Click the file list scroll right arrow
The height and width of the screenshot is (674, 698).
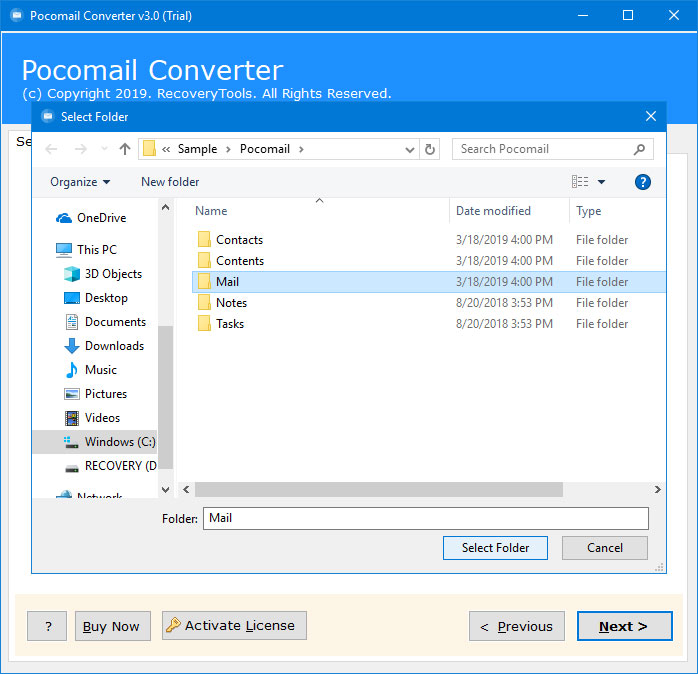pos(657,490)
